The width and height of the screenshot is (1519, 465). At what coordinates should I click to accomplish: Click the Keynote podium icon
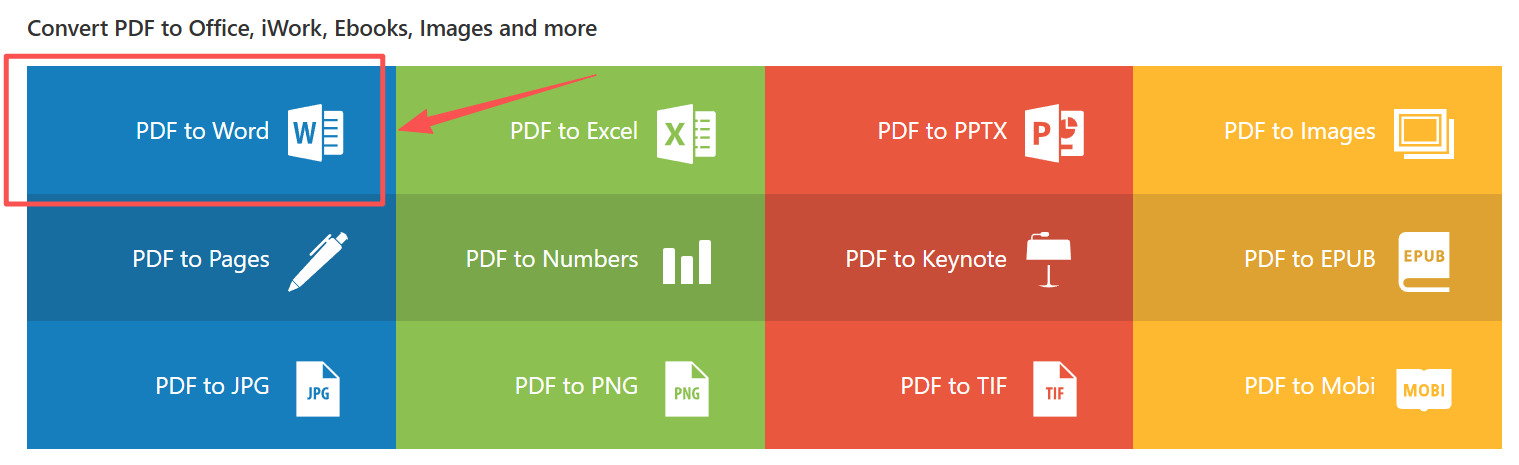coord(1049,260)
